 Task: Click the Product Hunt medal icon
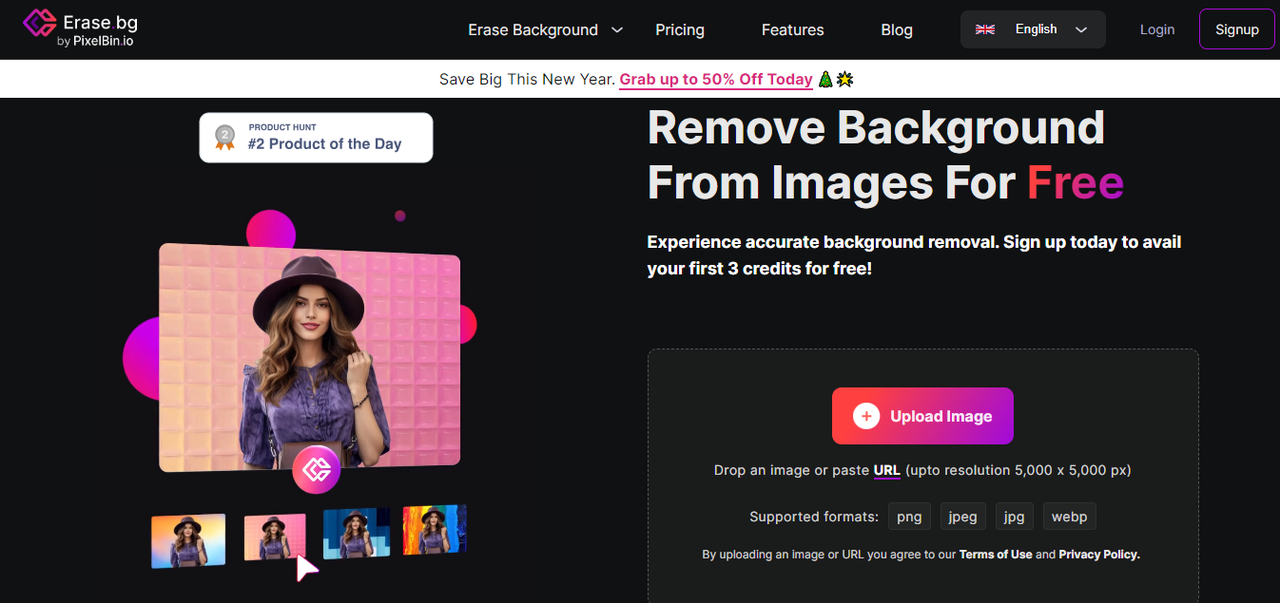tap(225, 137)
